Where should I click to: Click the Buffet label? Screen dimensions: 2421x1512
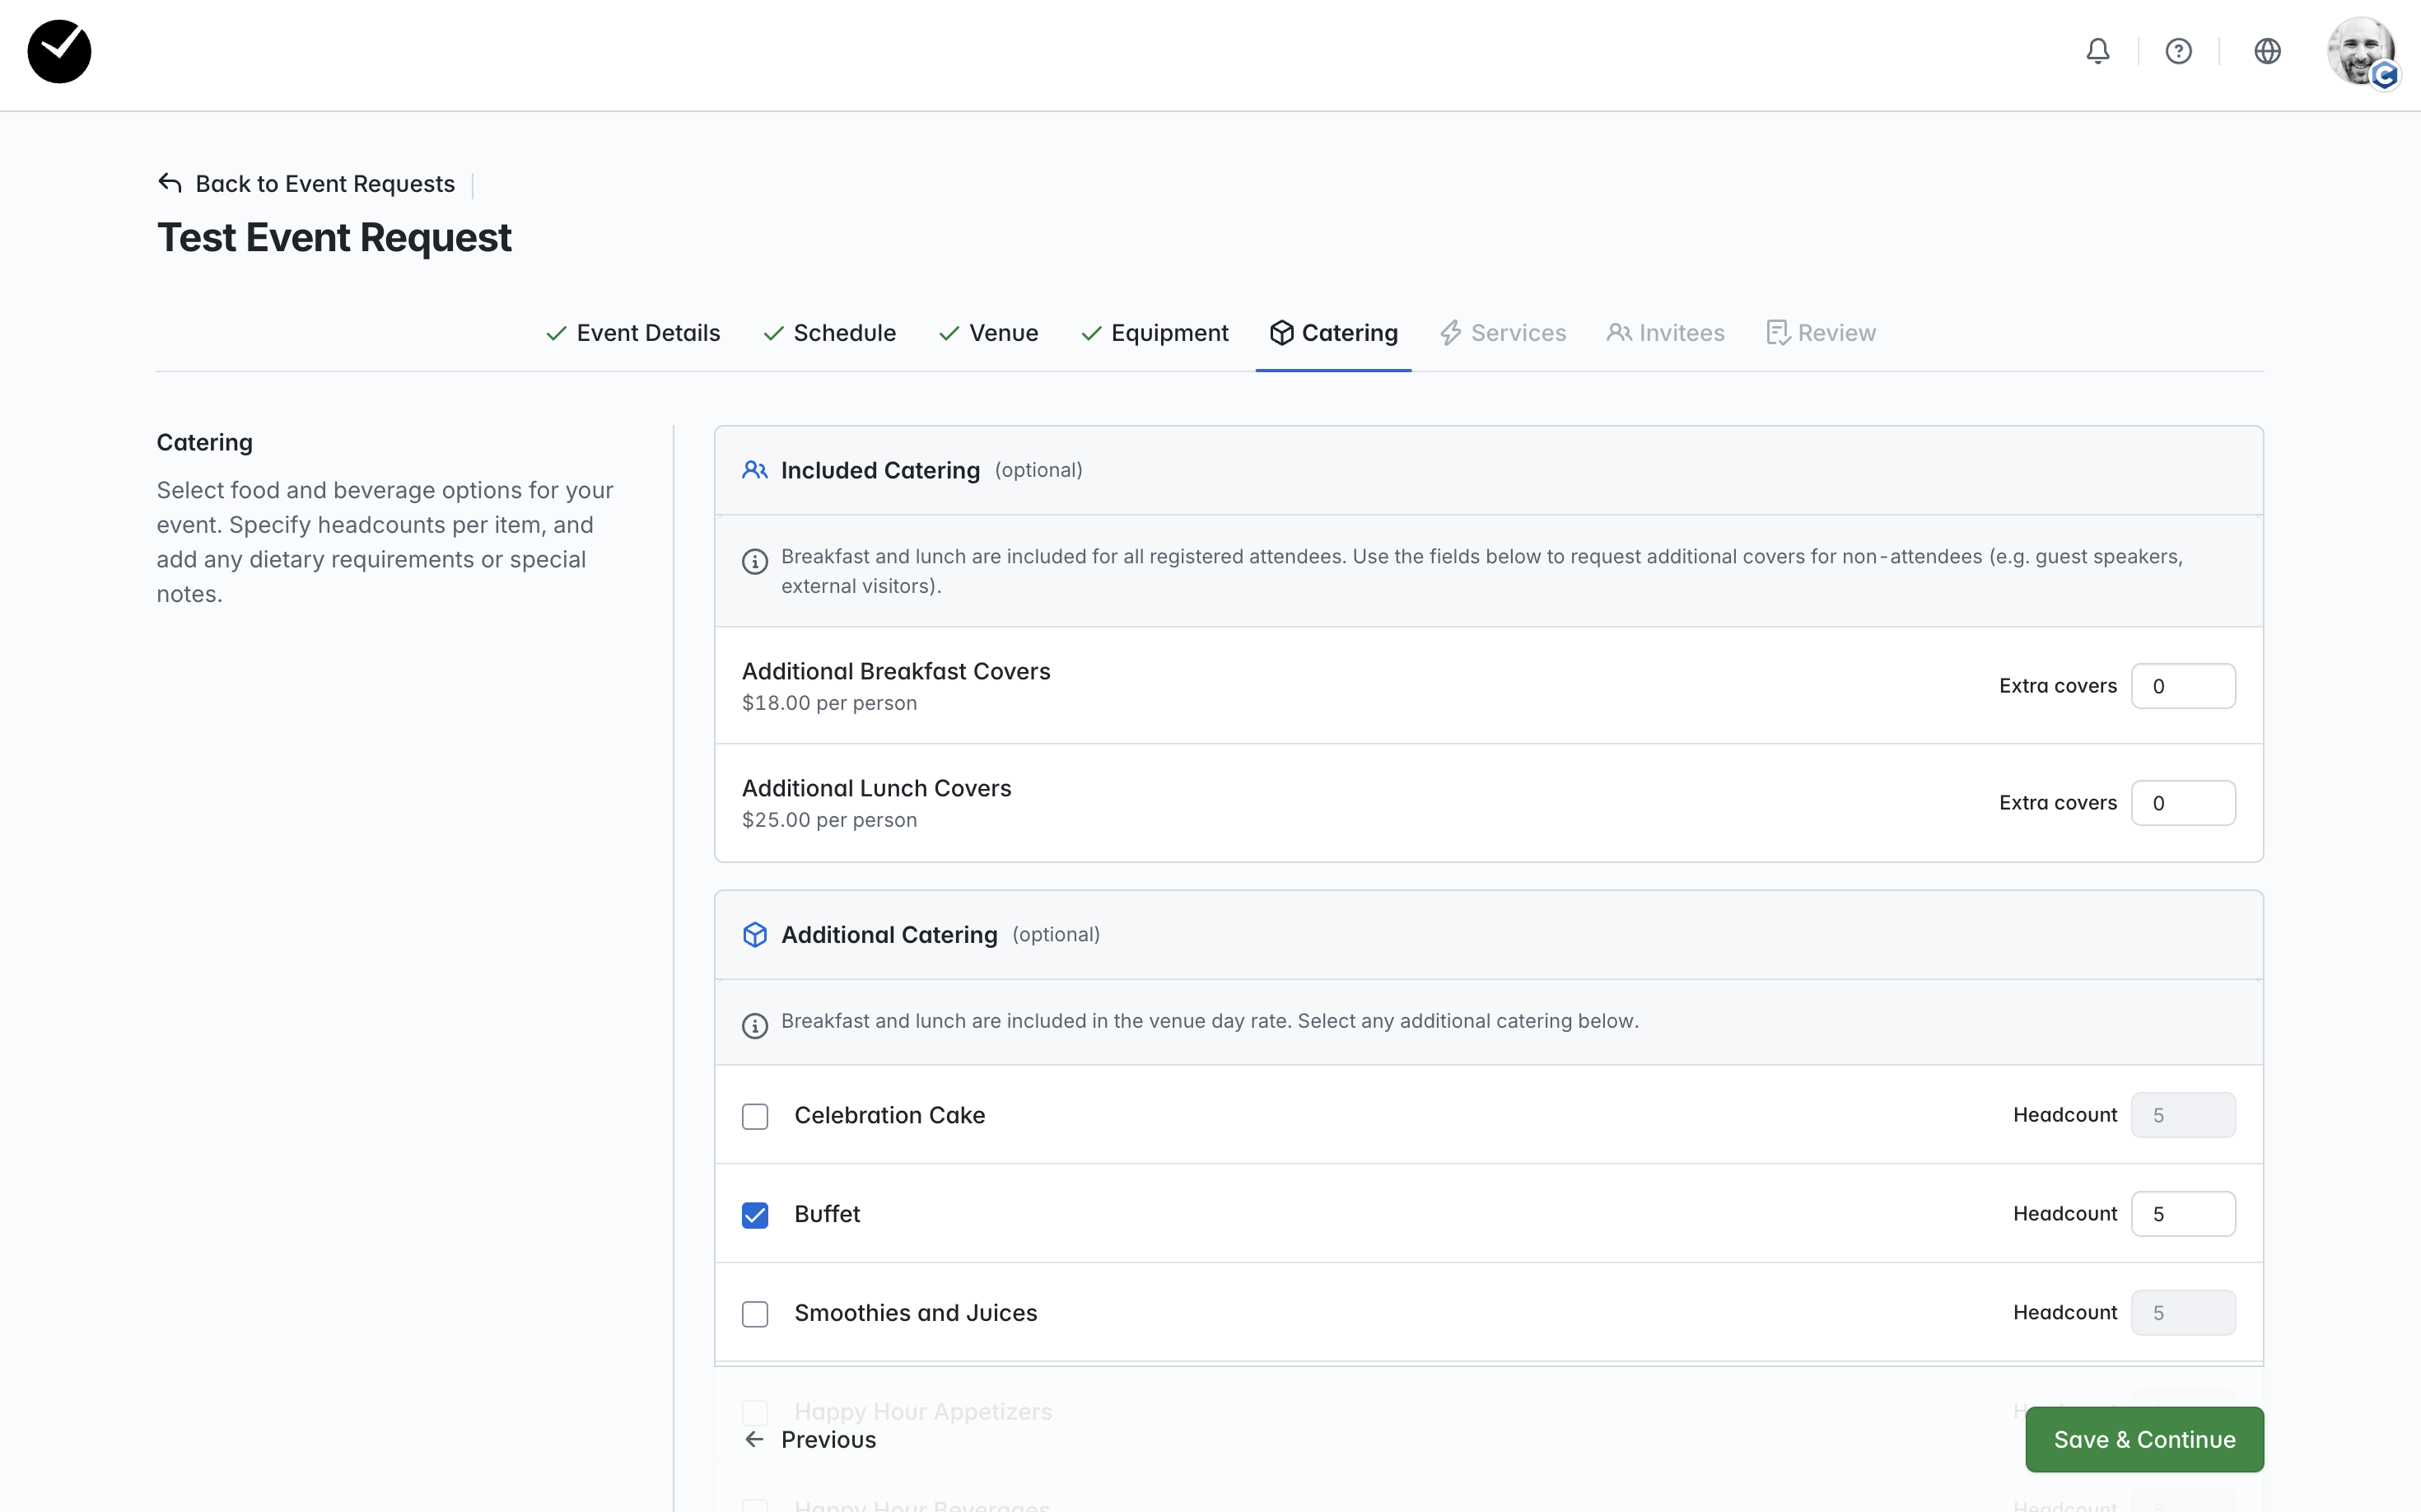(827, 1214)
